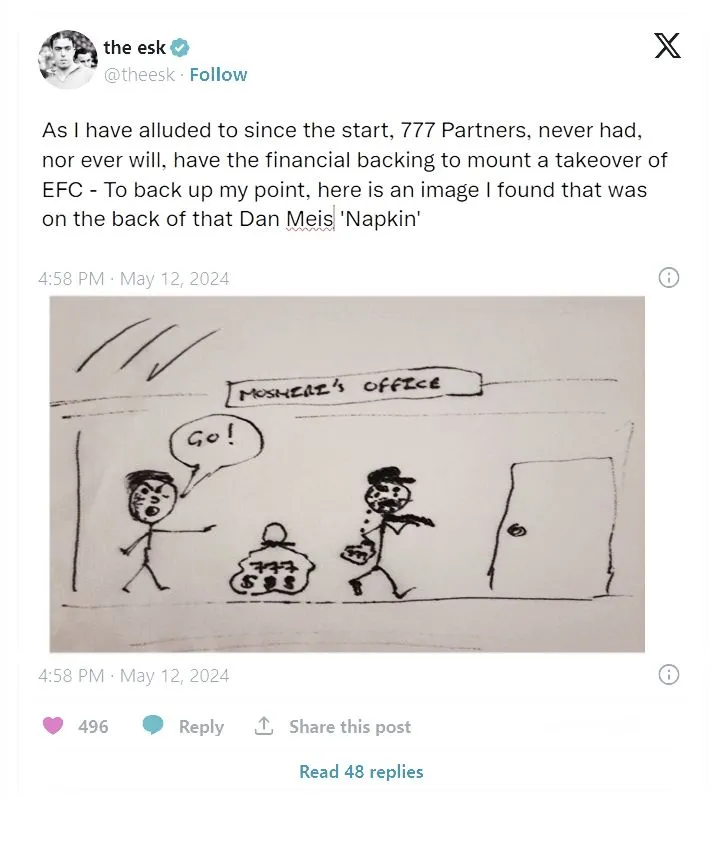Image resolution: width=712 pixels, height=850 pixels.
Task: Follow the @theesk account
Action: pos(218,74)
